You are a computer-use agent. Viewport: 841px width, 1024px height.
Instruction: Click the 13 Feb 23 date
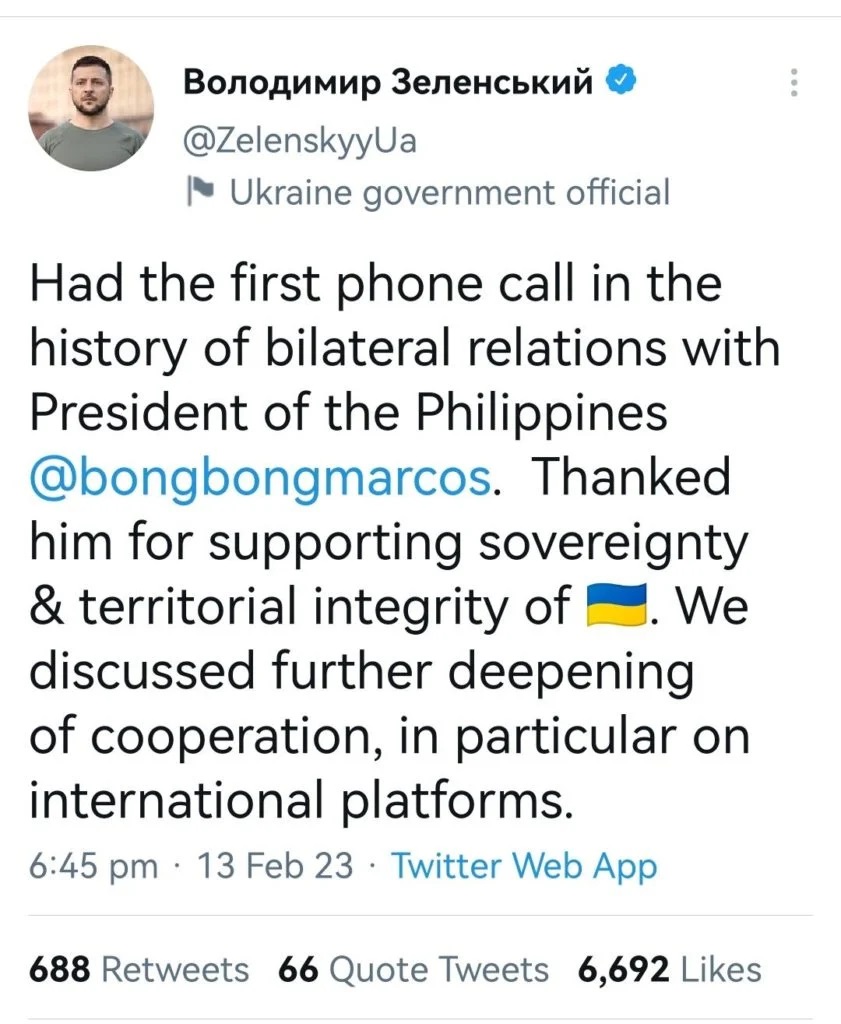276,865
